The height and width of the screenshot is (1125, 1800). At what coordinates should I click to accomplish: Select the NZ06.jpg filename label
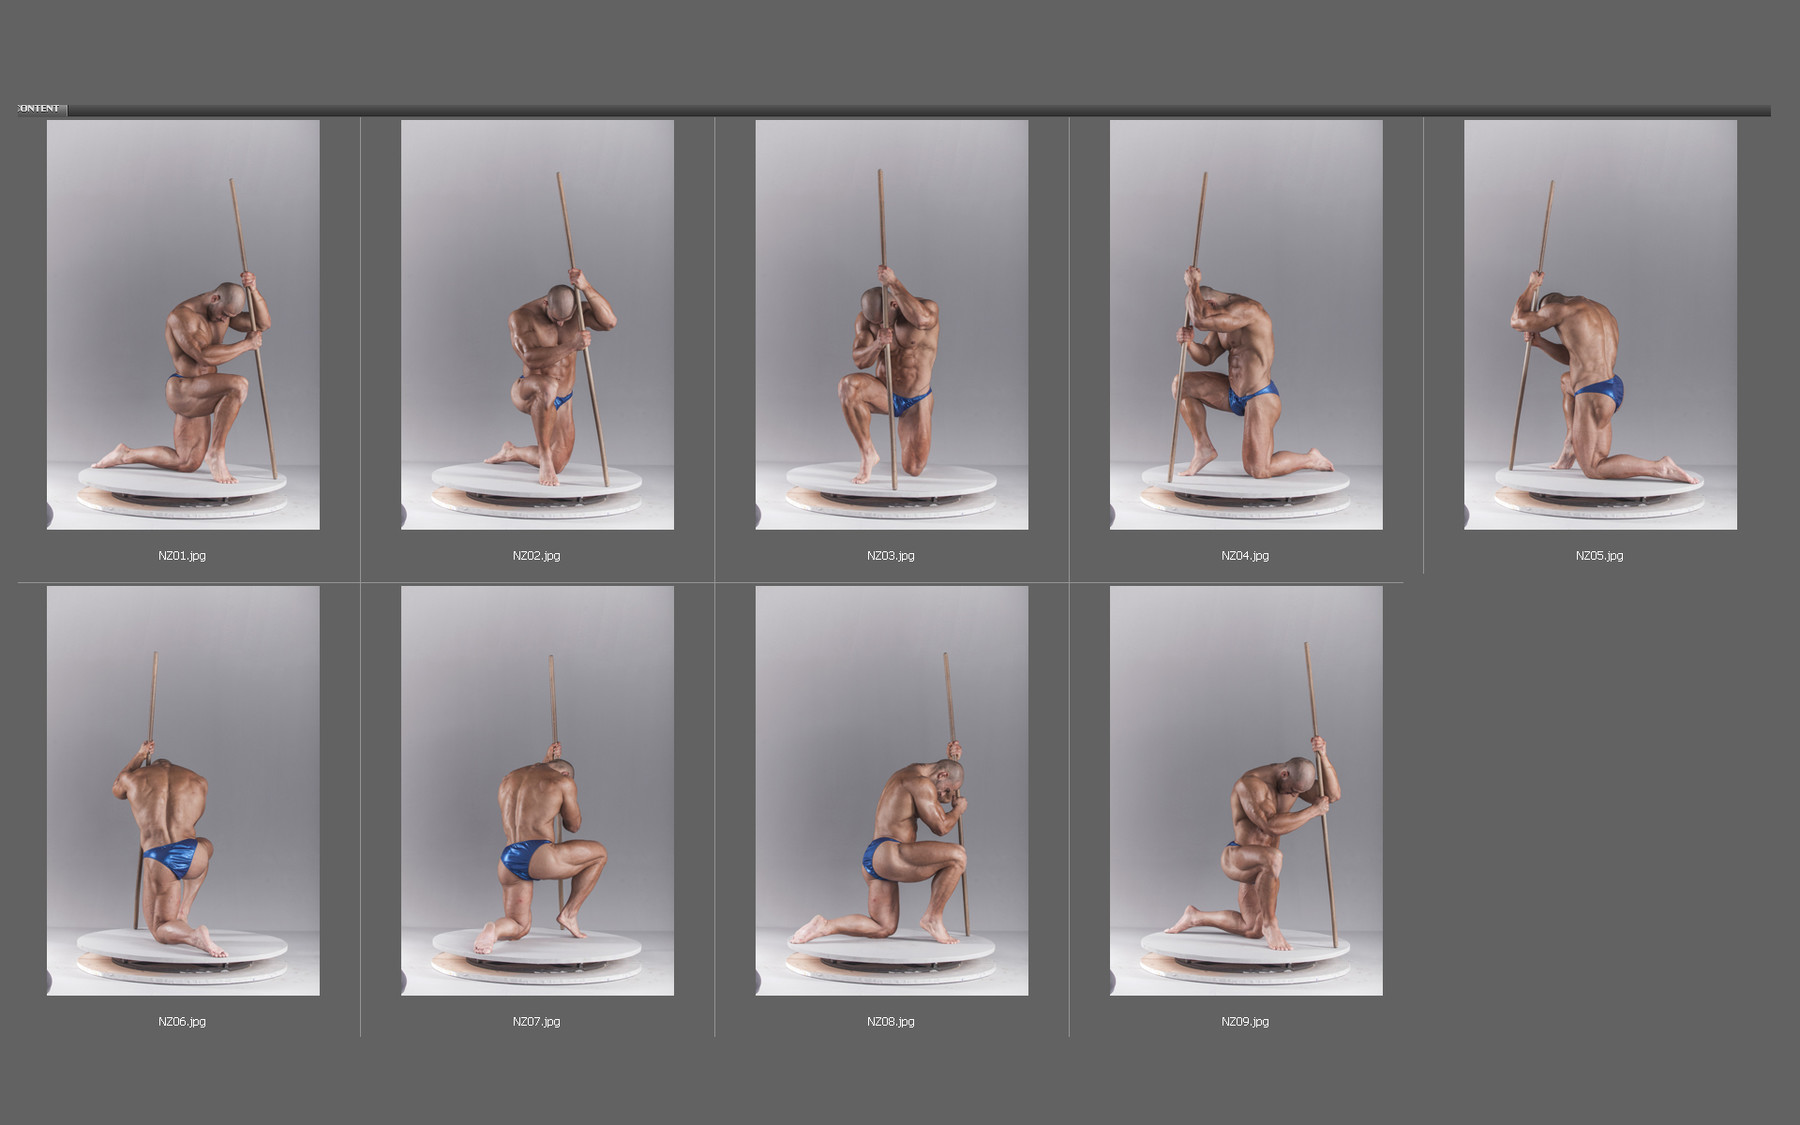pos(181,1022)
